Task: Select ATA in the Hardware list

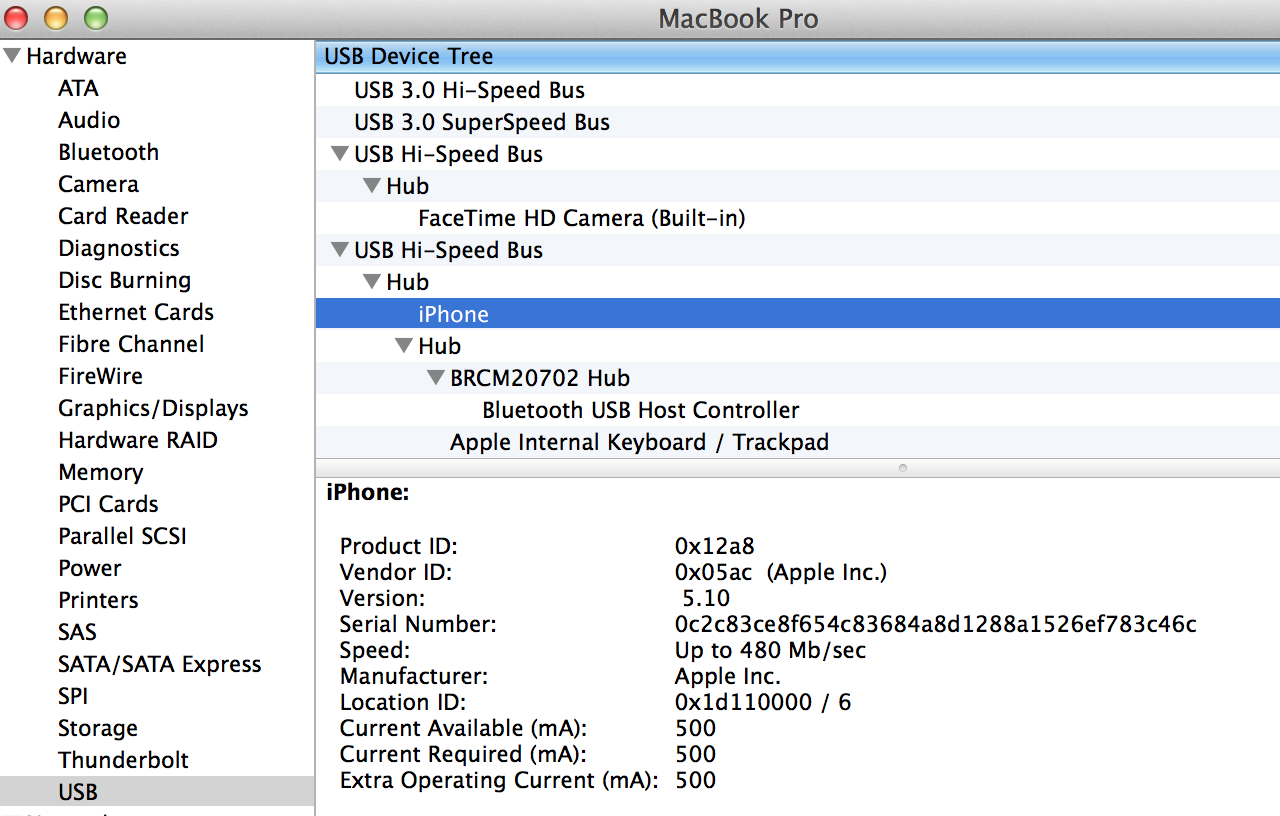Action: (78, 88)
